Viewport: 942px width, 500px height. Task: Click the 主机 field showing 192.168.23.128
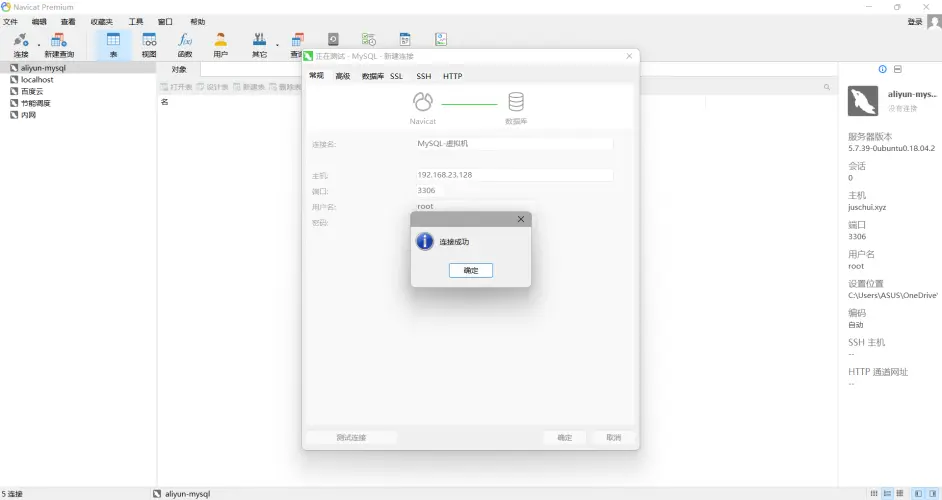514,175
